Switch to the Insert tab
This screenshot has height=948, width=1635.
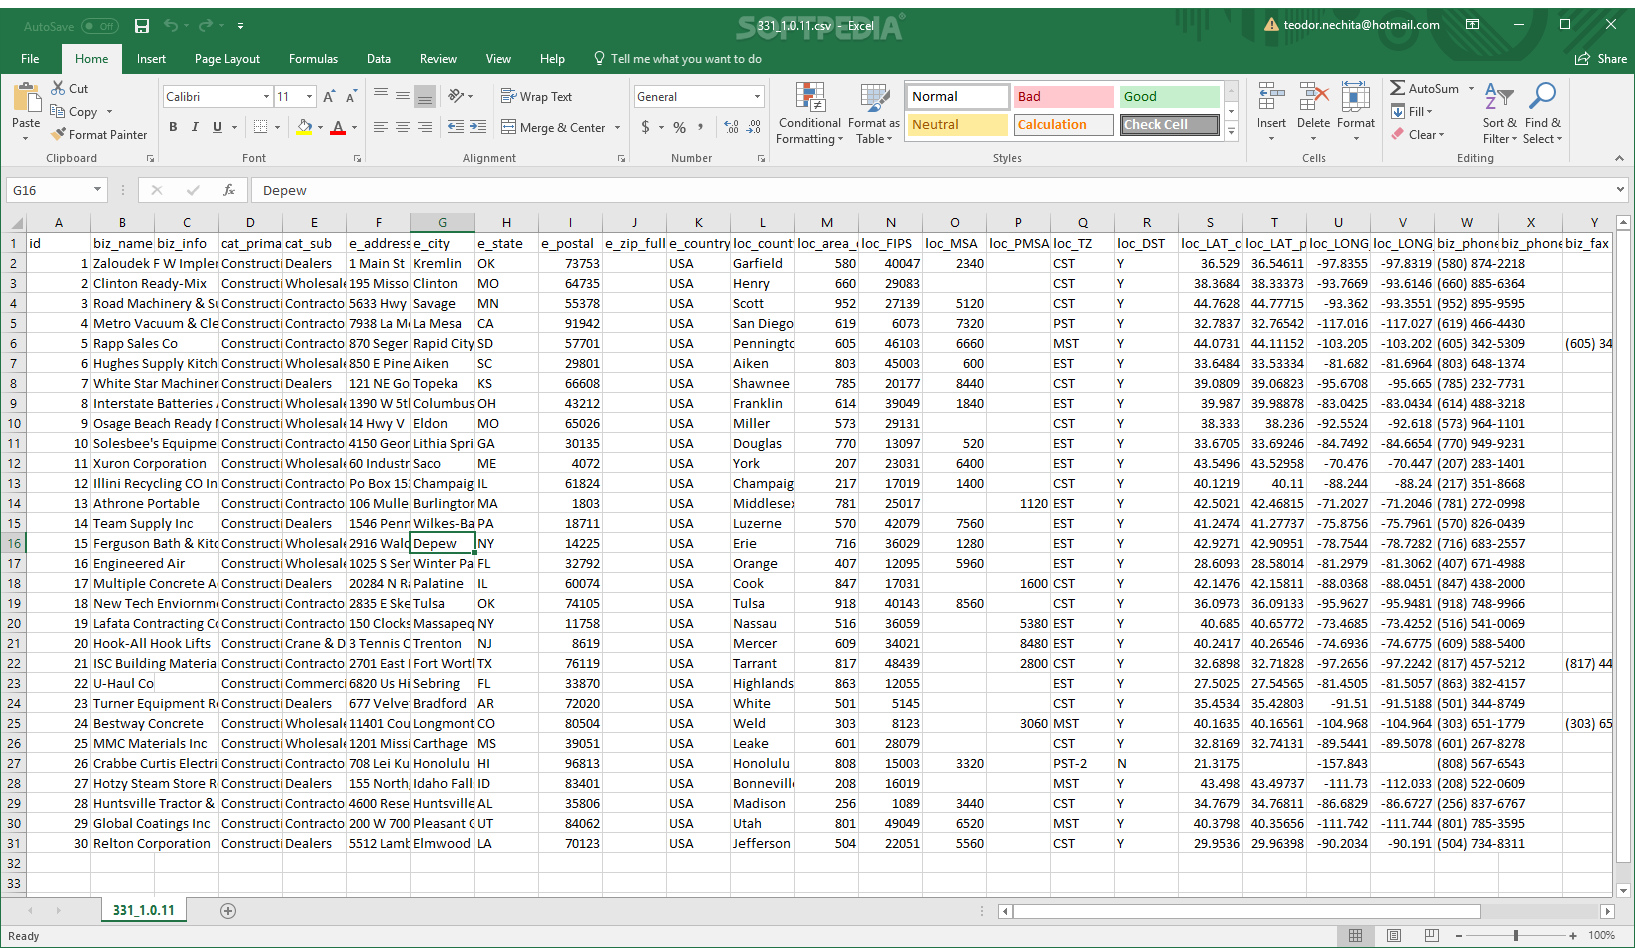coord(151,59)
